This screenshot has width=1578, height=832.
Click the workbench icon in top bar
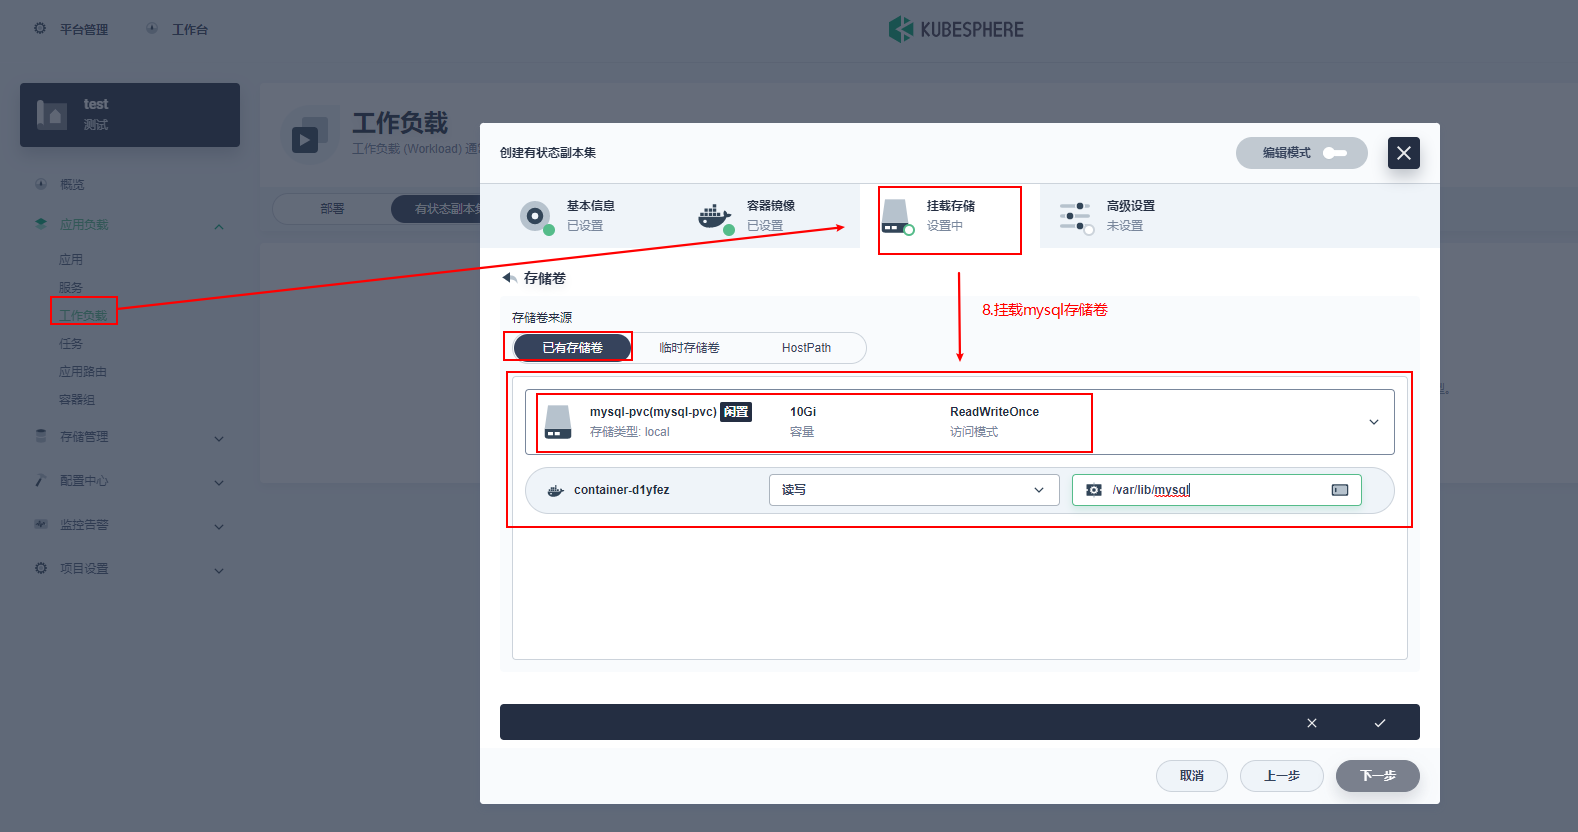(152, 29)
